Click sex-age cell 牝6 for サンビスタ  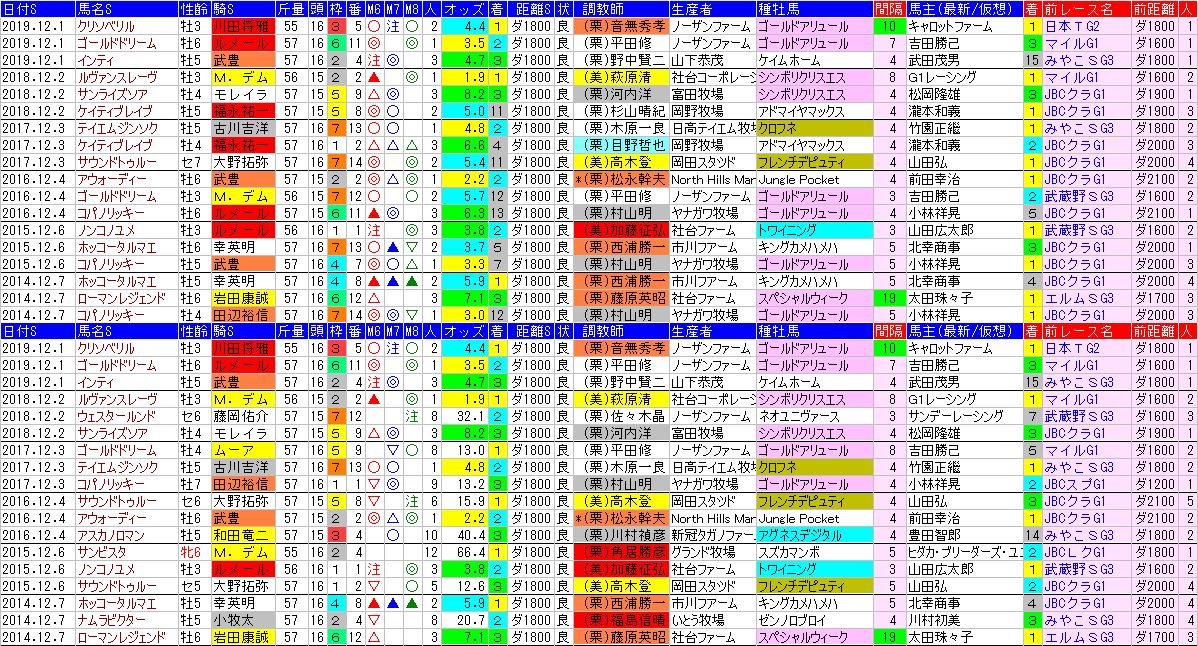191,552
